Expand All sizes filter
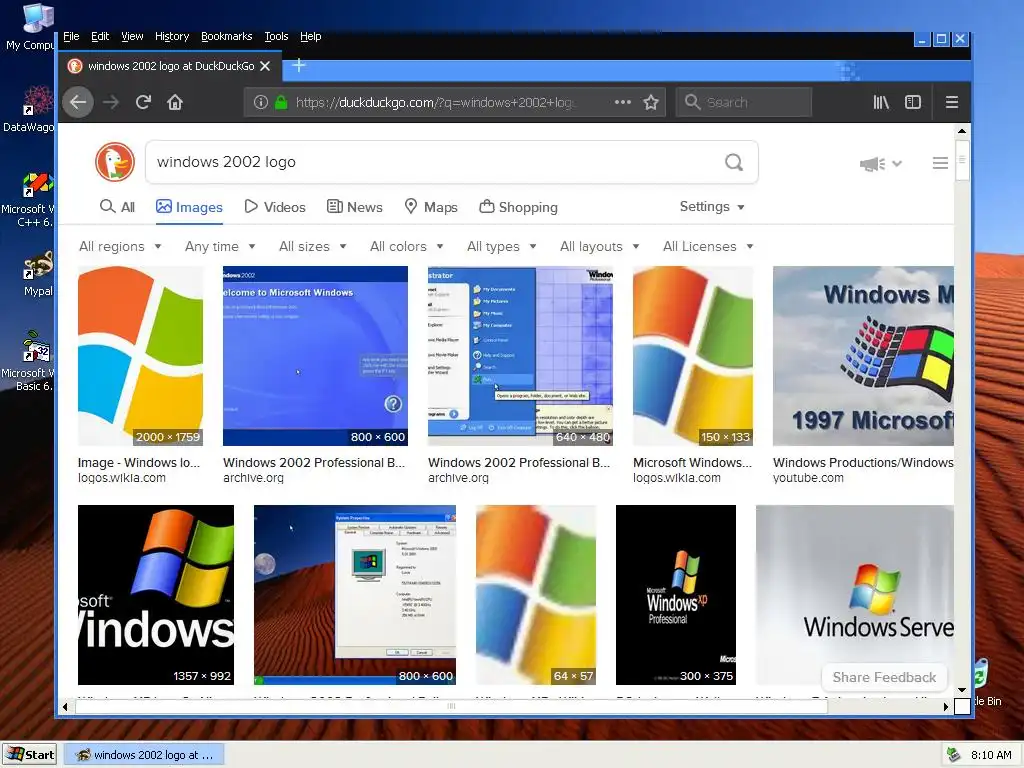The image size is (1024, 768). click(x=313, y=246)
